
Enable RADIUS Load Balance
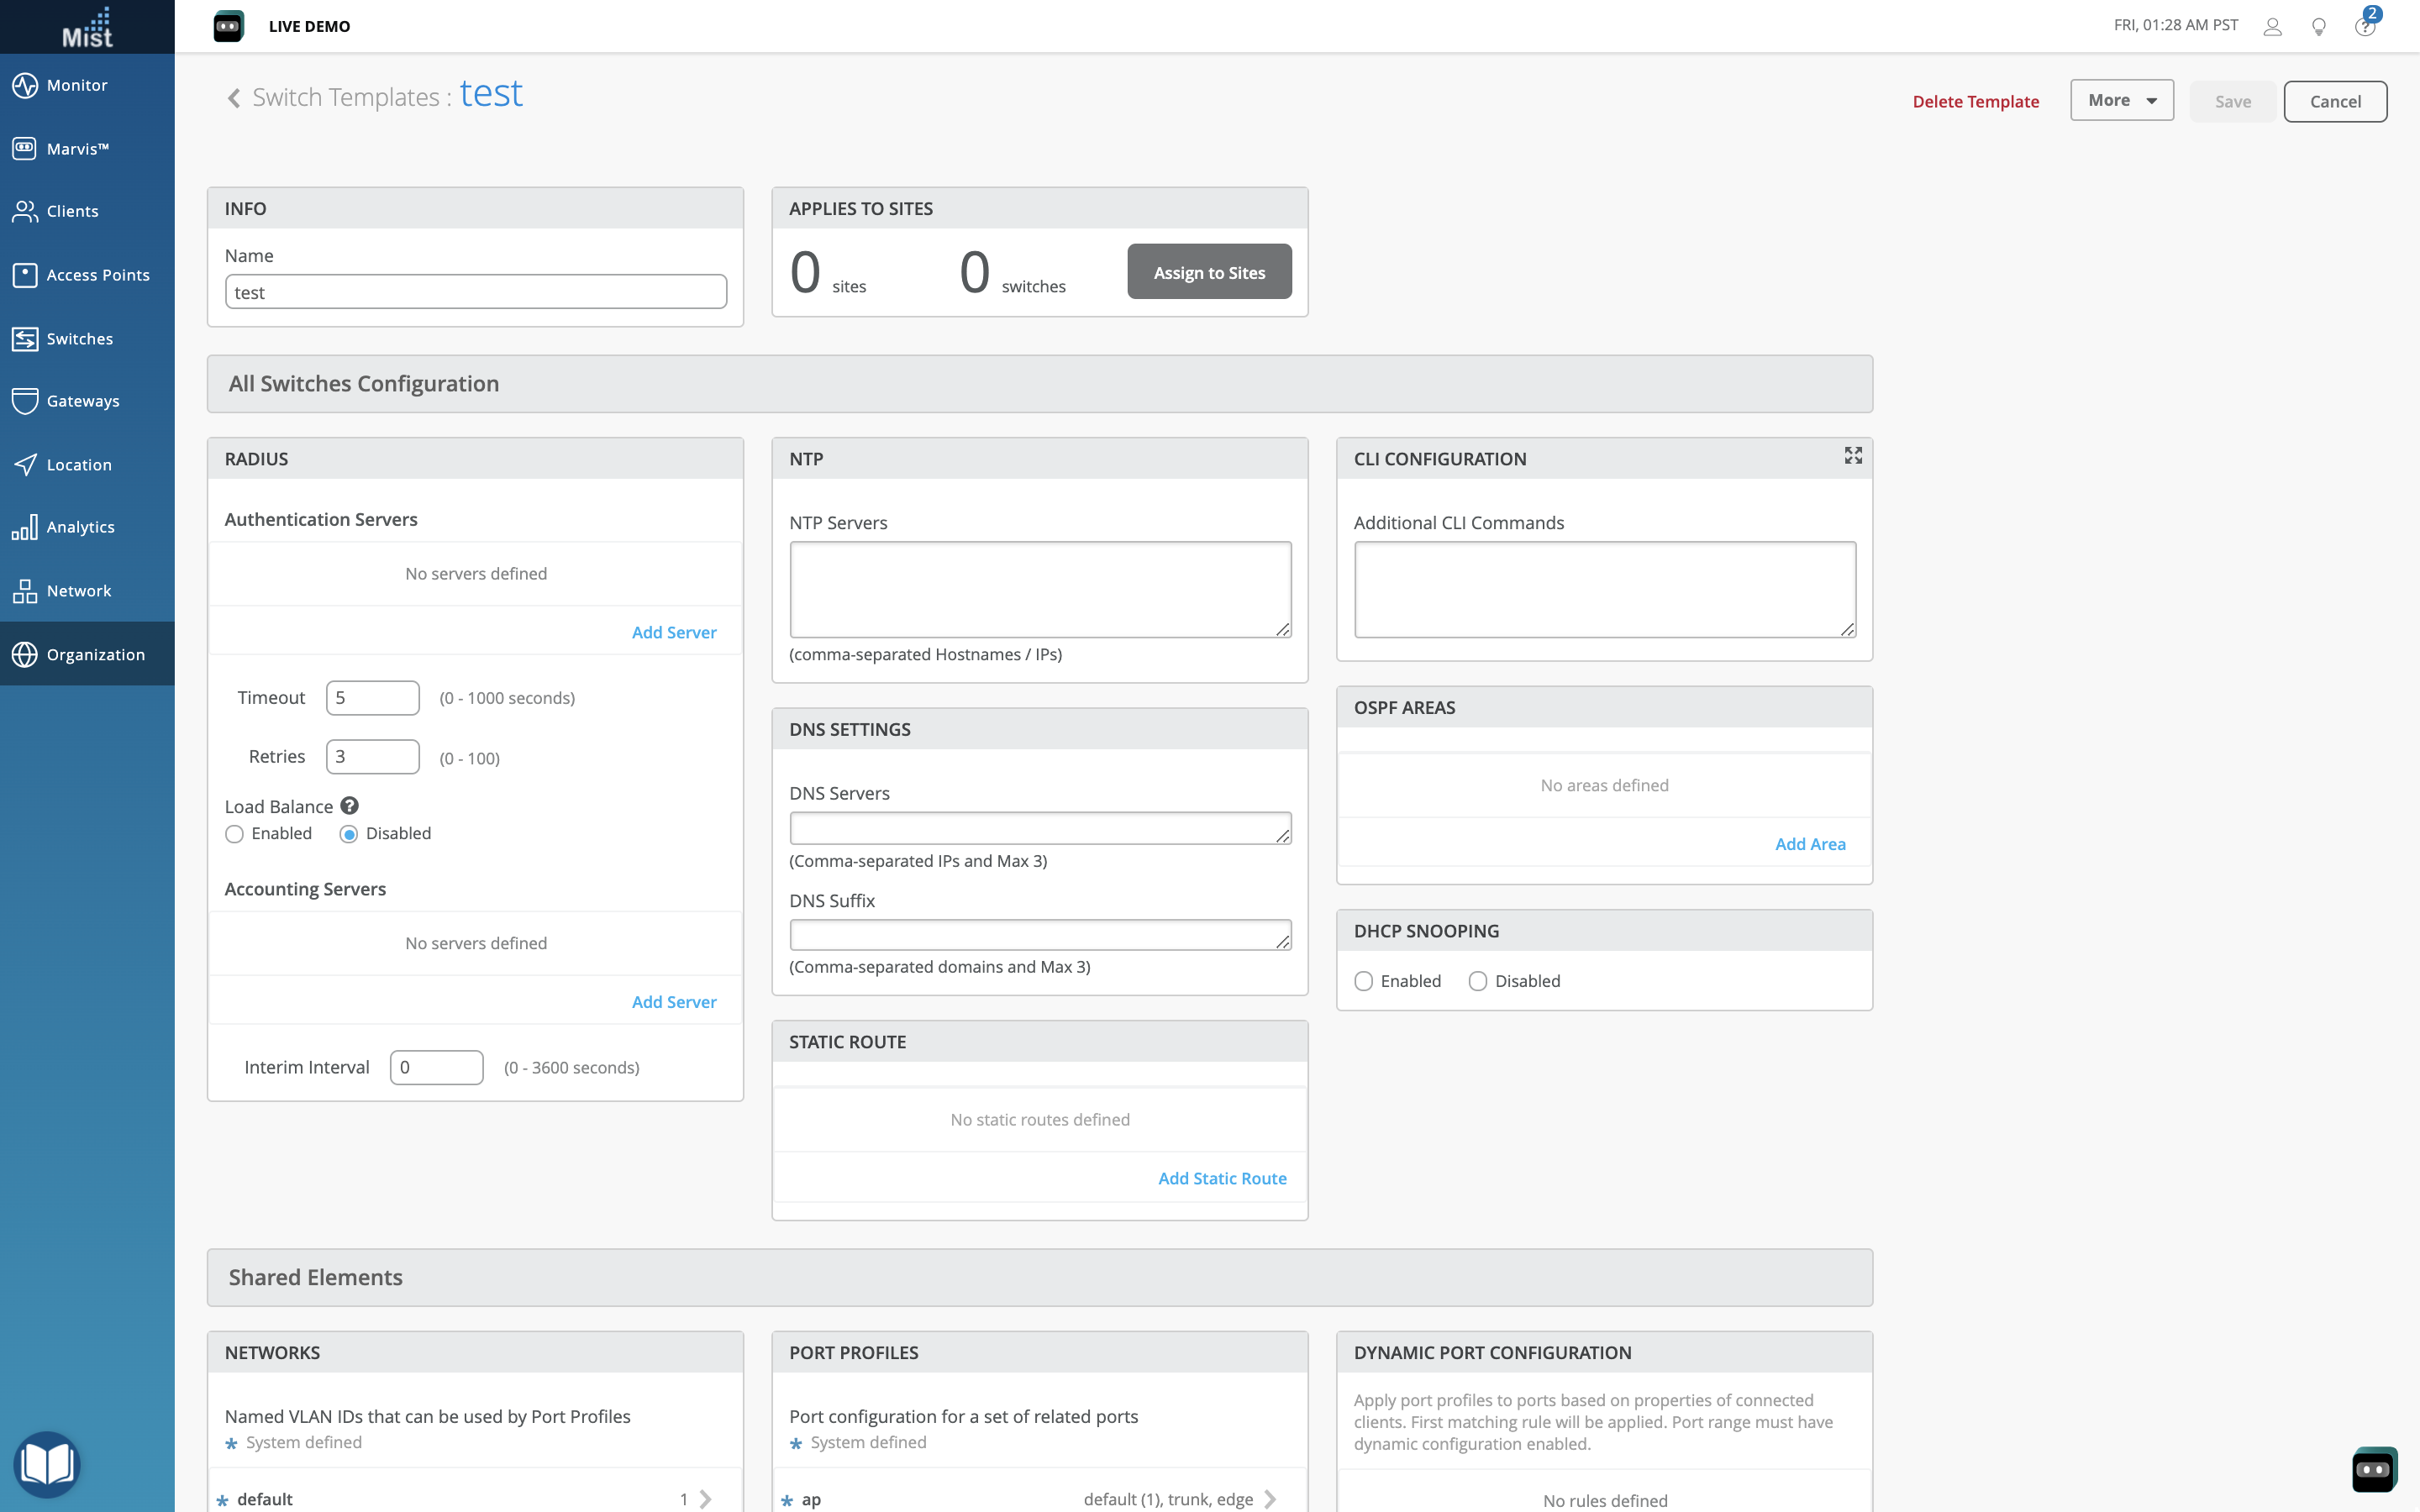point(235,834)
